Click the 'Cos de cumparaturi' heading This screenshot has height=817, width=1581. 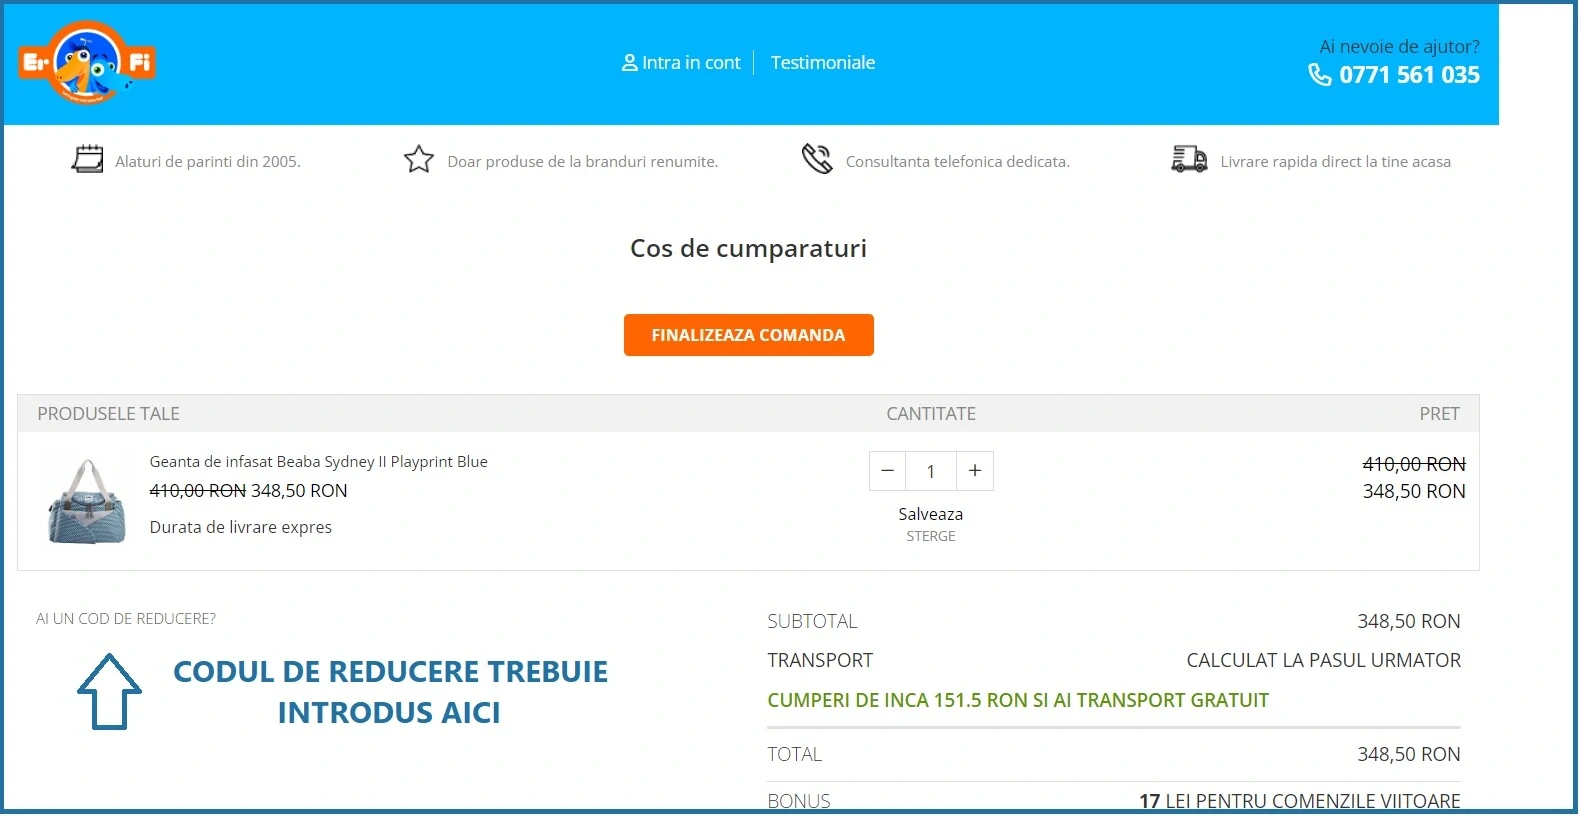pos(748,248)
